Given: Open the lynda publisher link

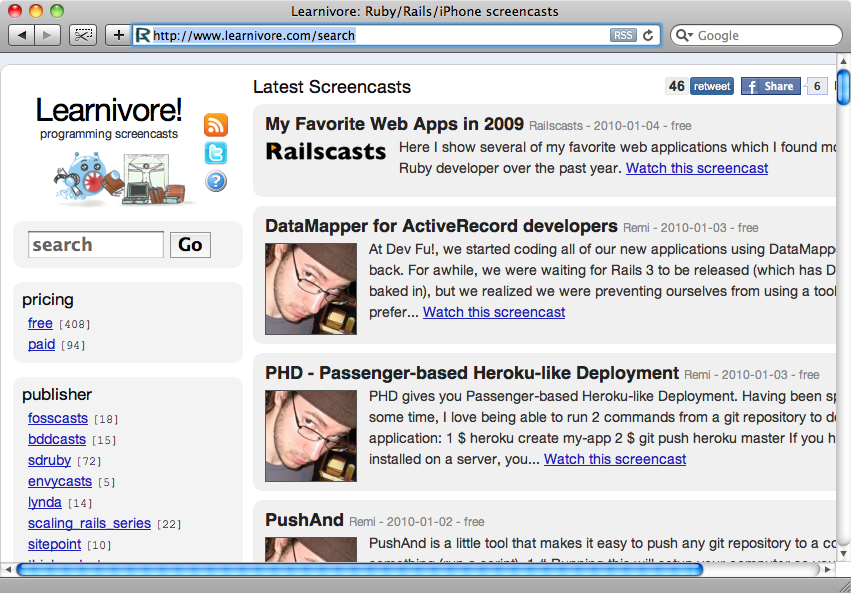Looking at the screenshot, I should [x=45, y=502].
